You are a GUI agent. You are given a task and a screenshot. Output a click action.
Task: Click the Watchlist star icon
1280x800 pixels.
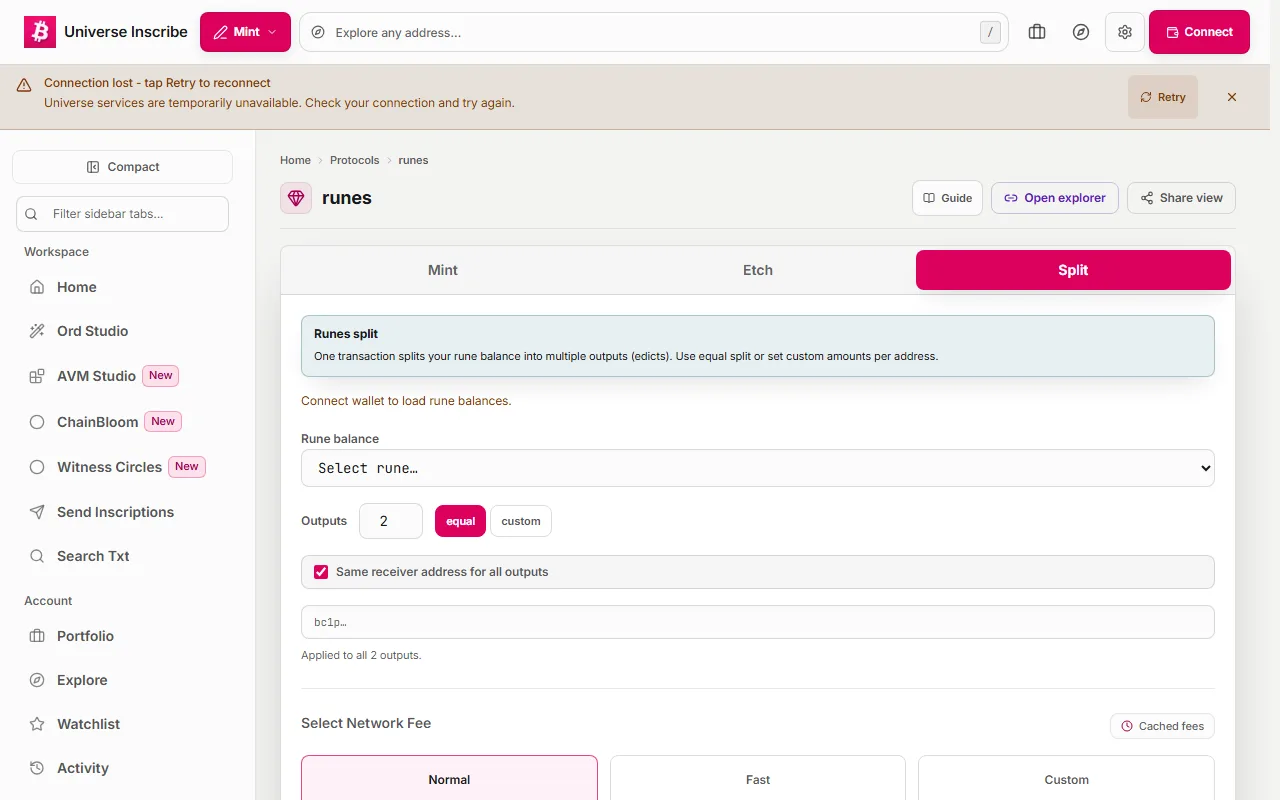coord(37,724)
